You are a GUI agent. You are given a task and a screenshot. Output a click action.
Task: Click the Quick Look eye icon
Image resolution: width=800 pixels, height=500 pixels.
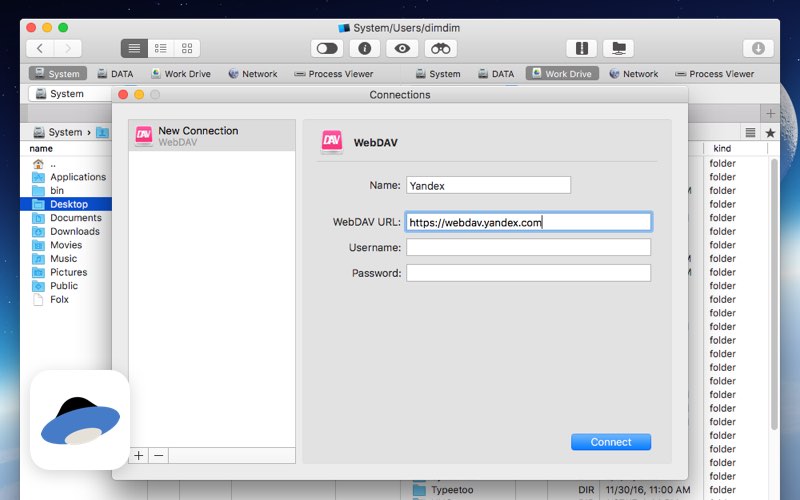[402, 48]
